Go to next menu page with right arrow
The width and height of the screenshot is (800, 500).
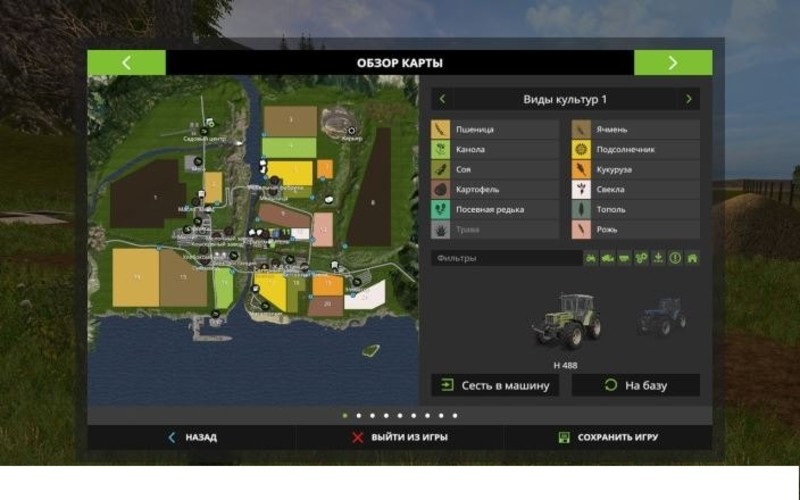pos(673,62)
